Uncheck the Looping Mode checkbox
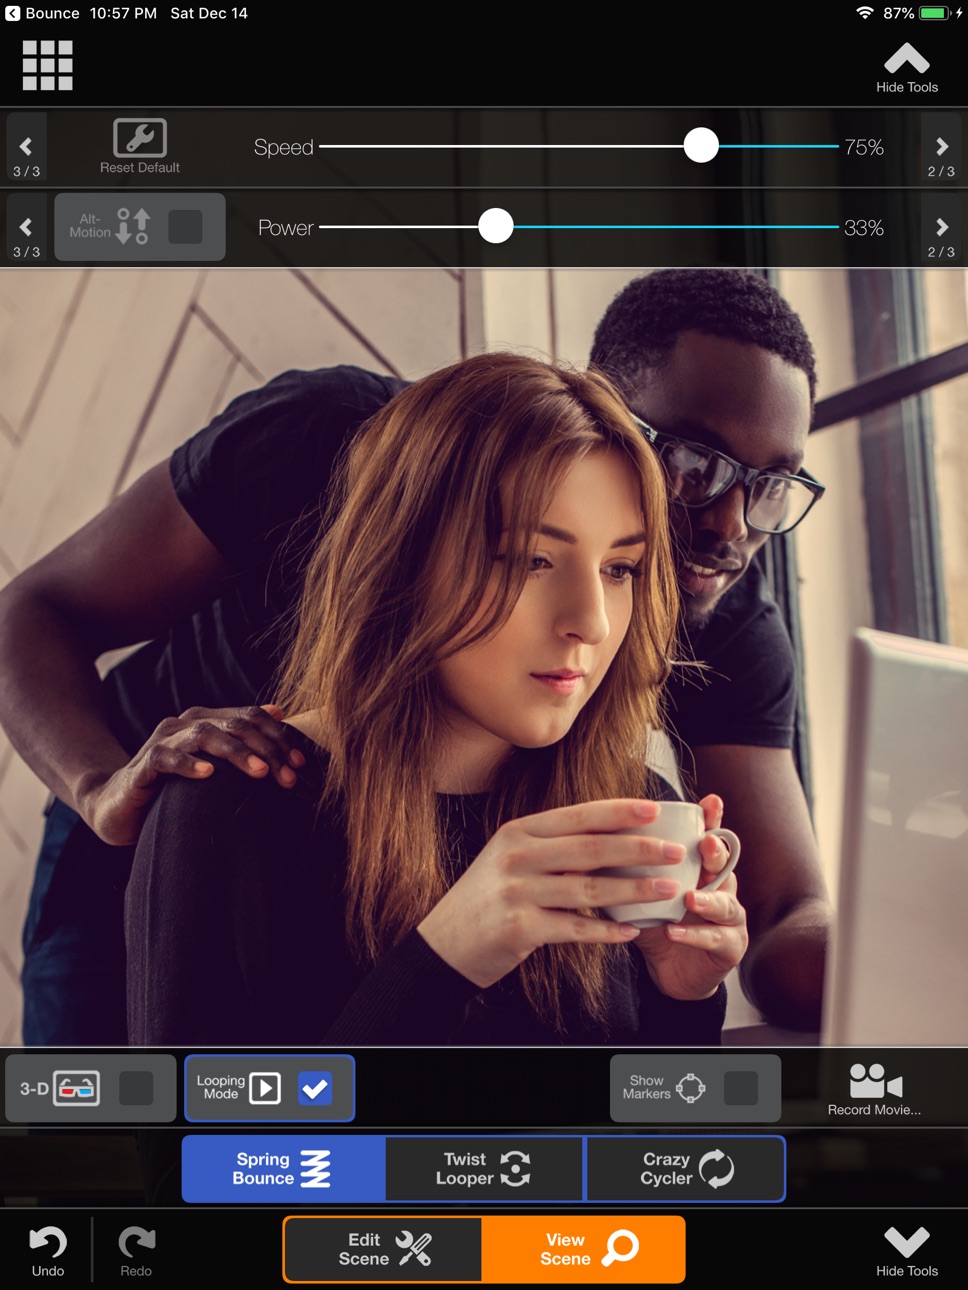 click(315, 1088)
